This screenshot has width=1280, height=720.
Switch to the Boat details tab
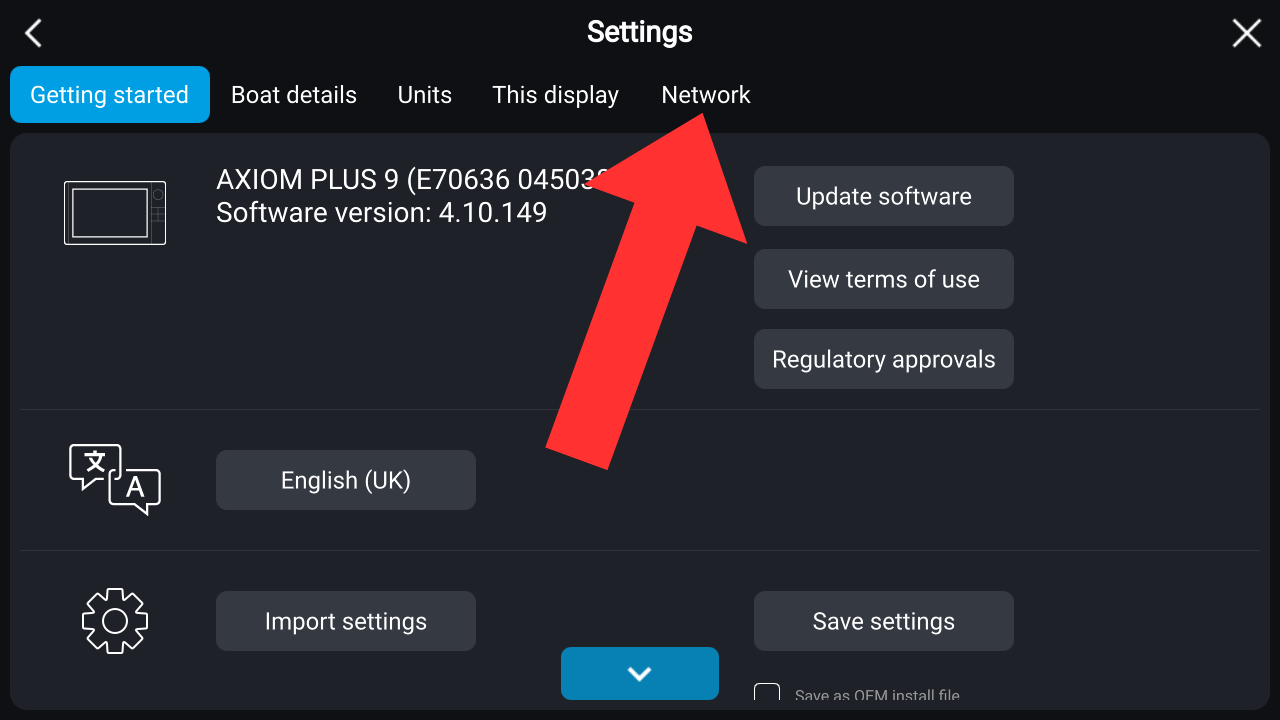[294, 95]
